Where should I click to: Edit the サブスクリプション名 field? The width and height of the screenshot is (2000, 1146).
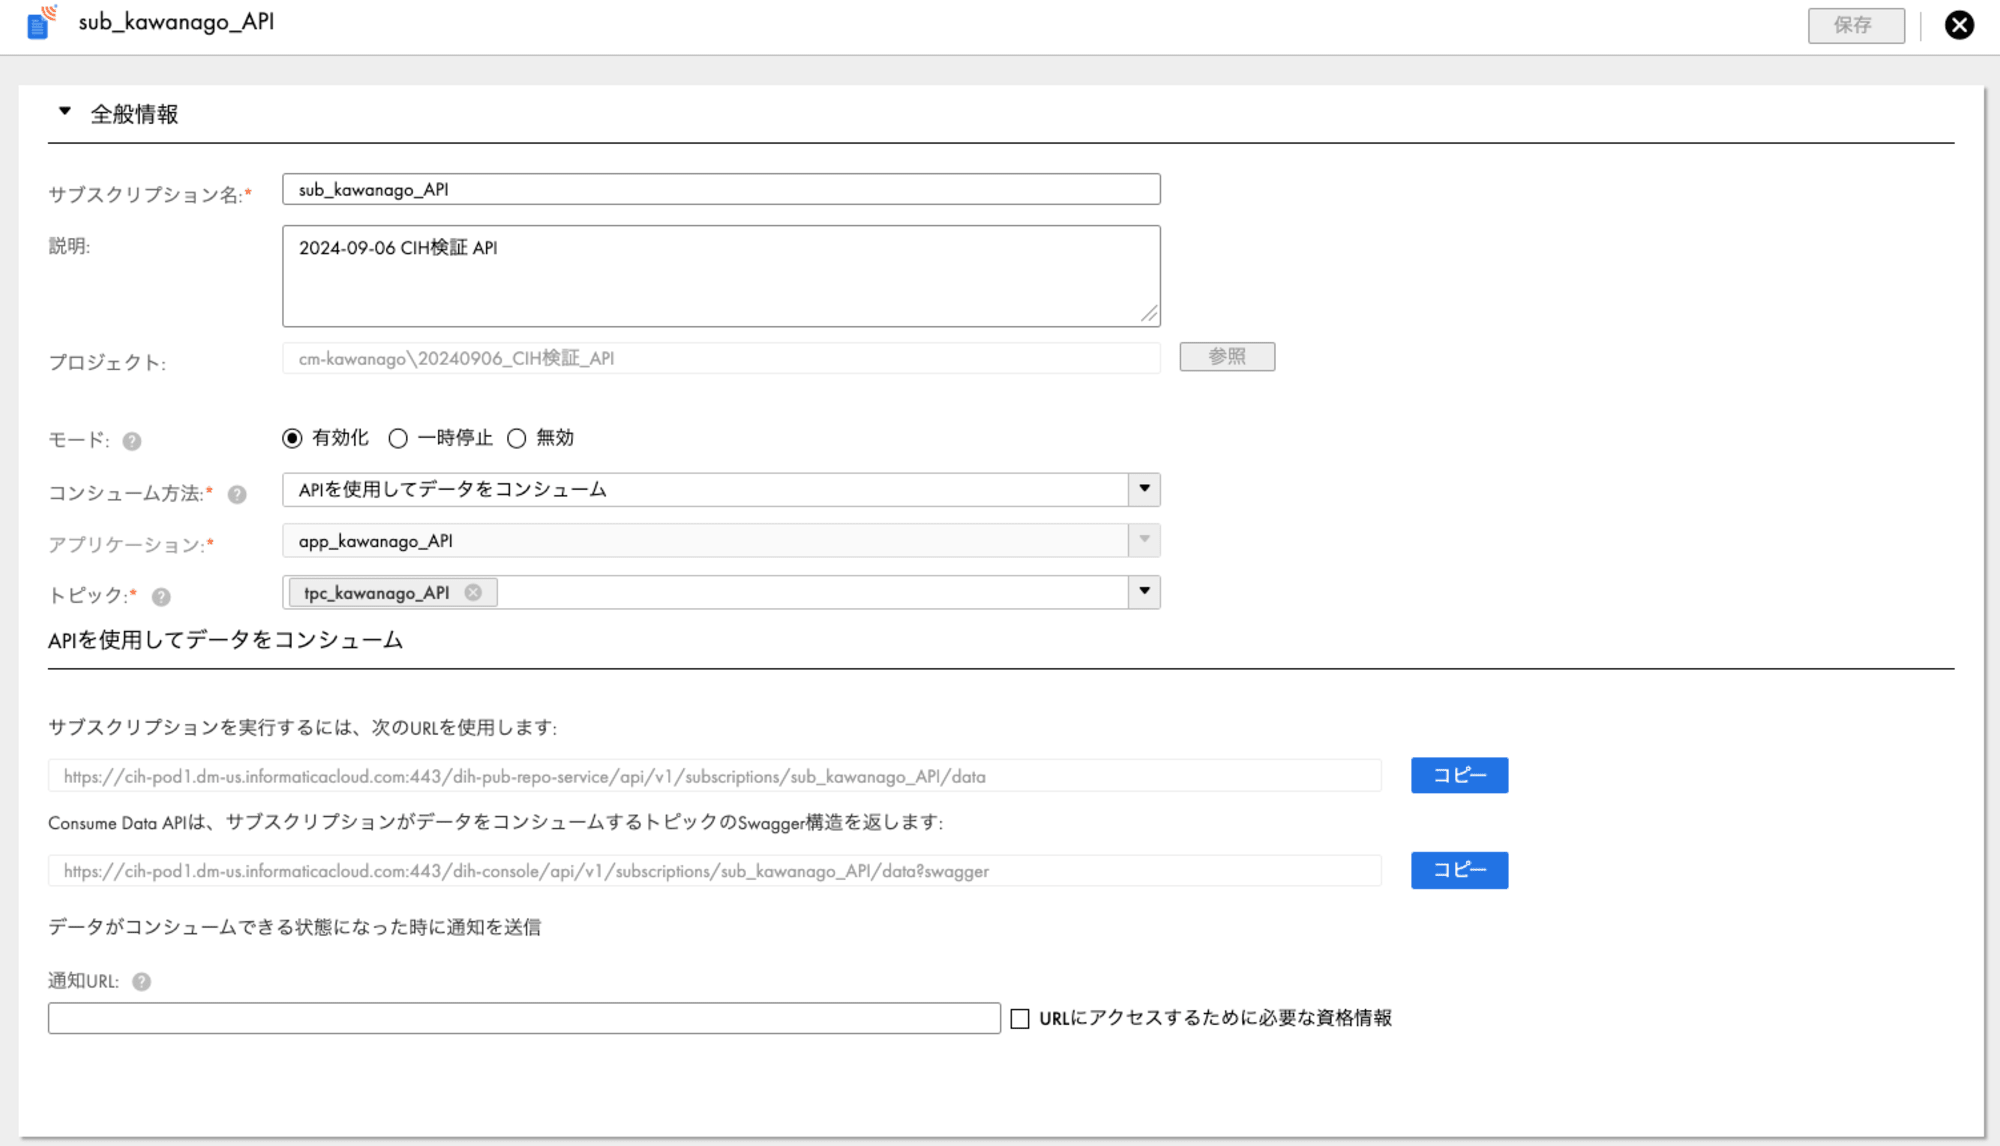click(x=721, y=189)
